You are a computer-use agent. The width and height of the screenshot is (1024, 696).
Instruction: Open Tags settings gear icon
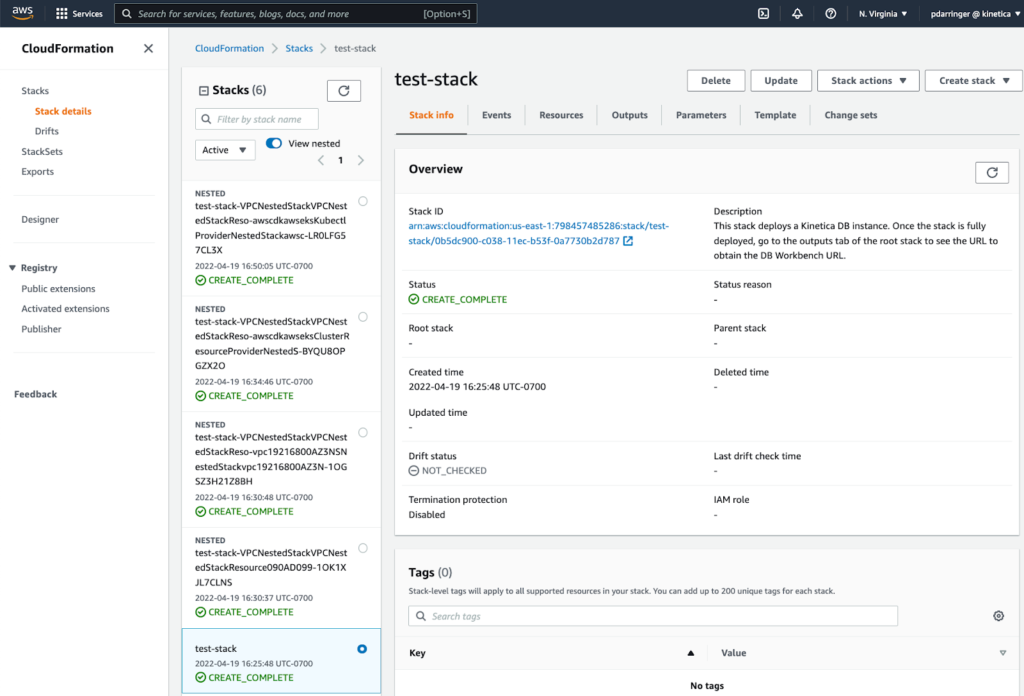click(x=998, y=616)
